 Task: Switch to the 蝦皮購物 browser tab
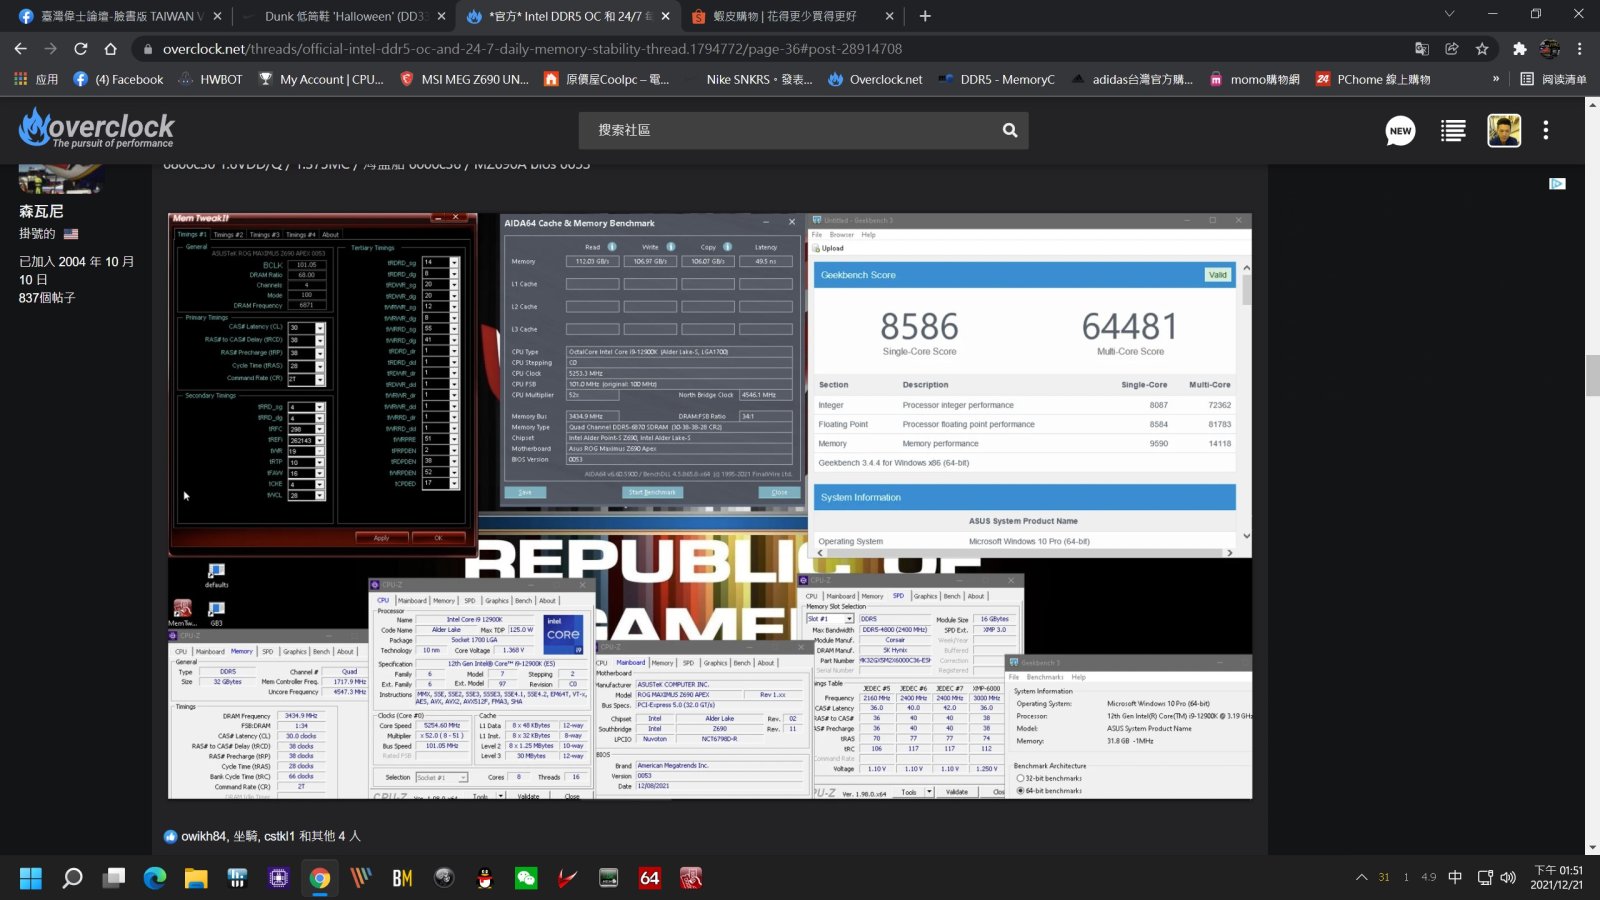(x=795, y=16)
